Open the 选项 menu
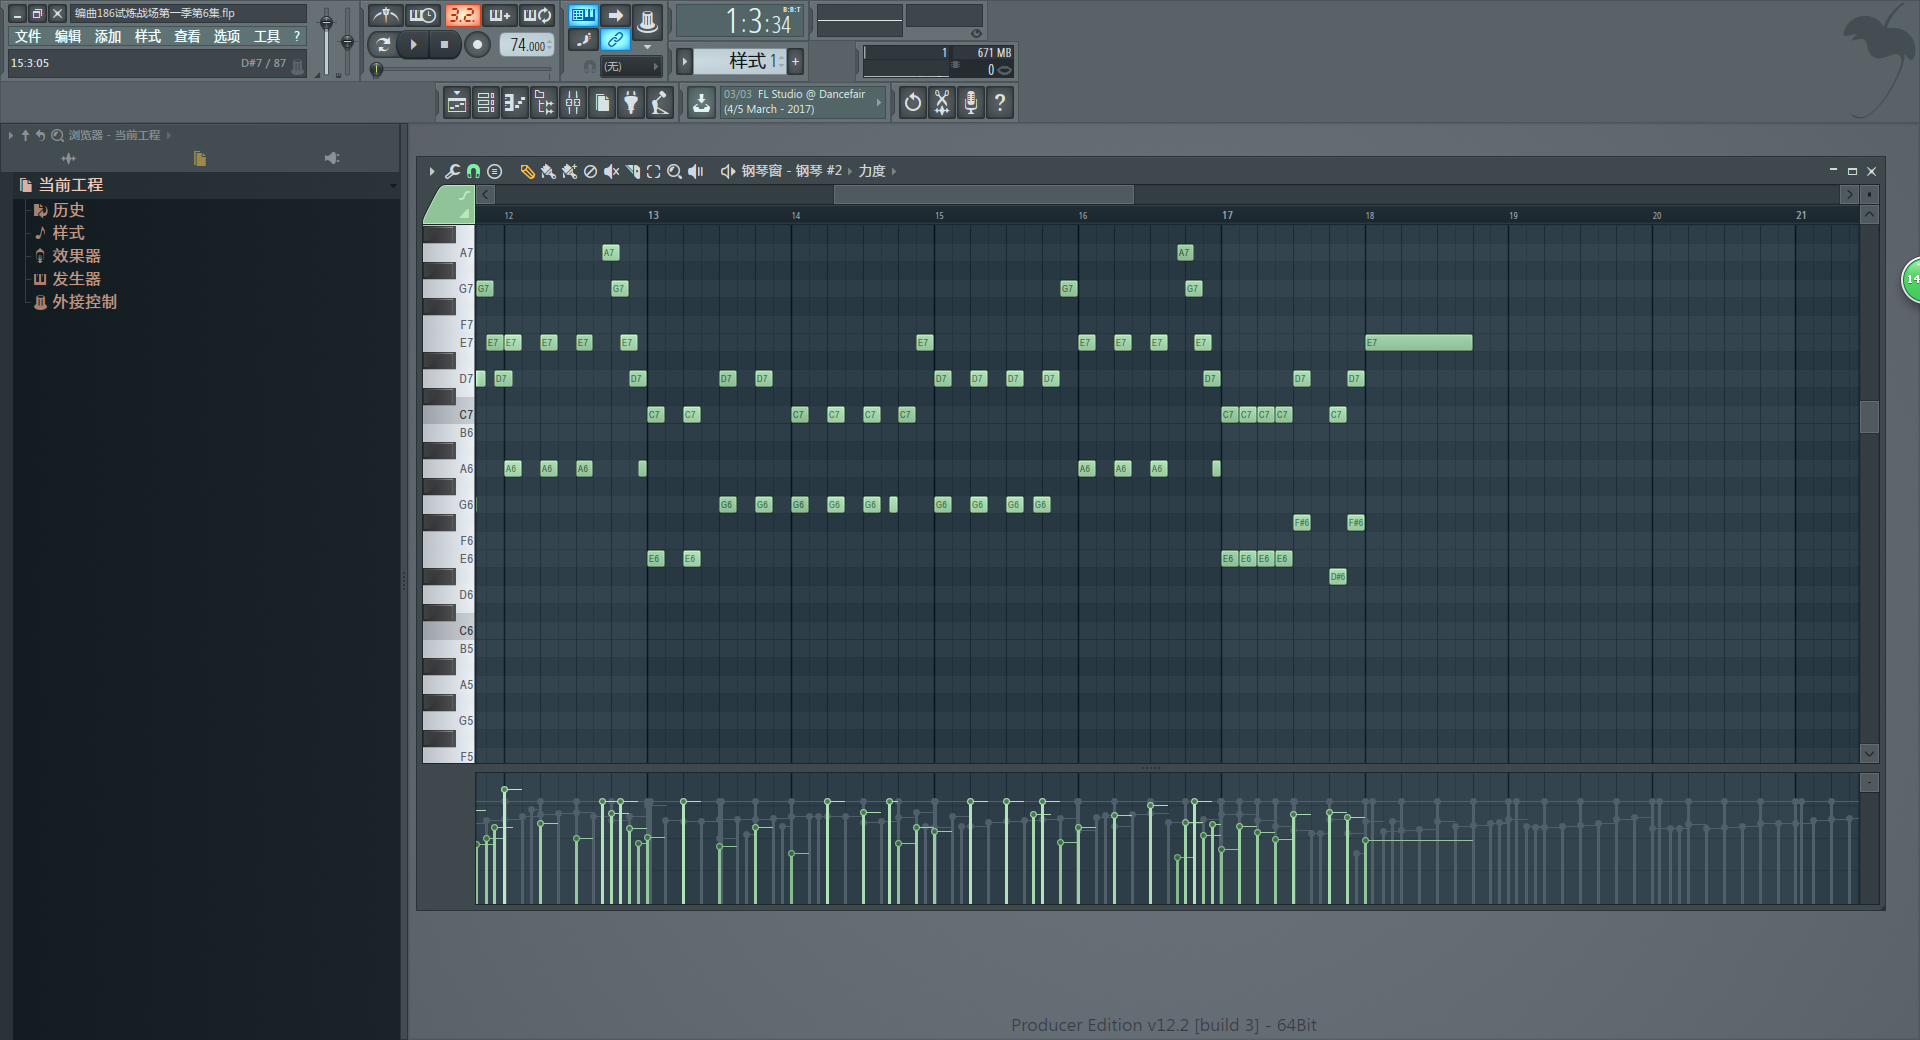Image resolution: width=1920 pixels, height=1040 pixels. coord(227,36)
